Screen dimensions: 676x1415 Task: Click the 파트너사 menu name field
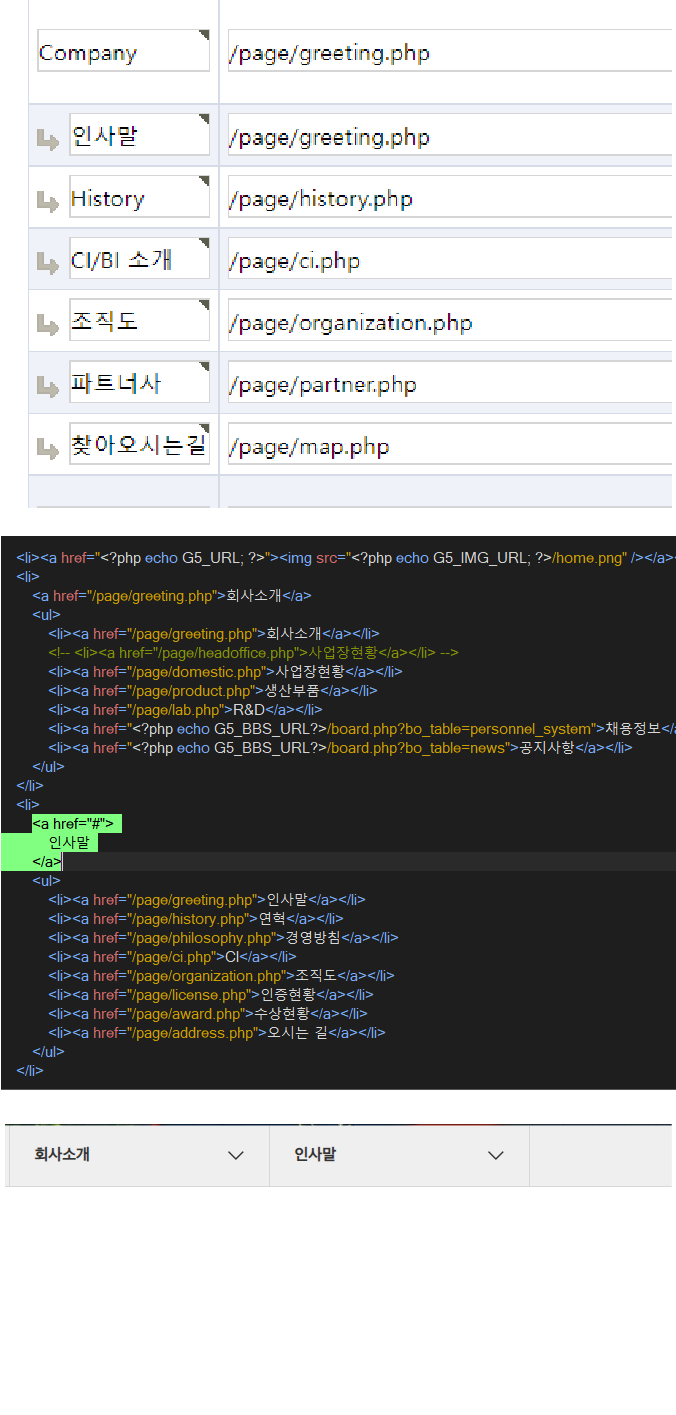[140, 382]
